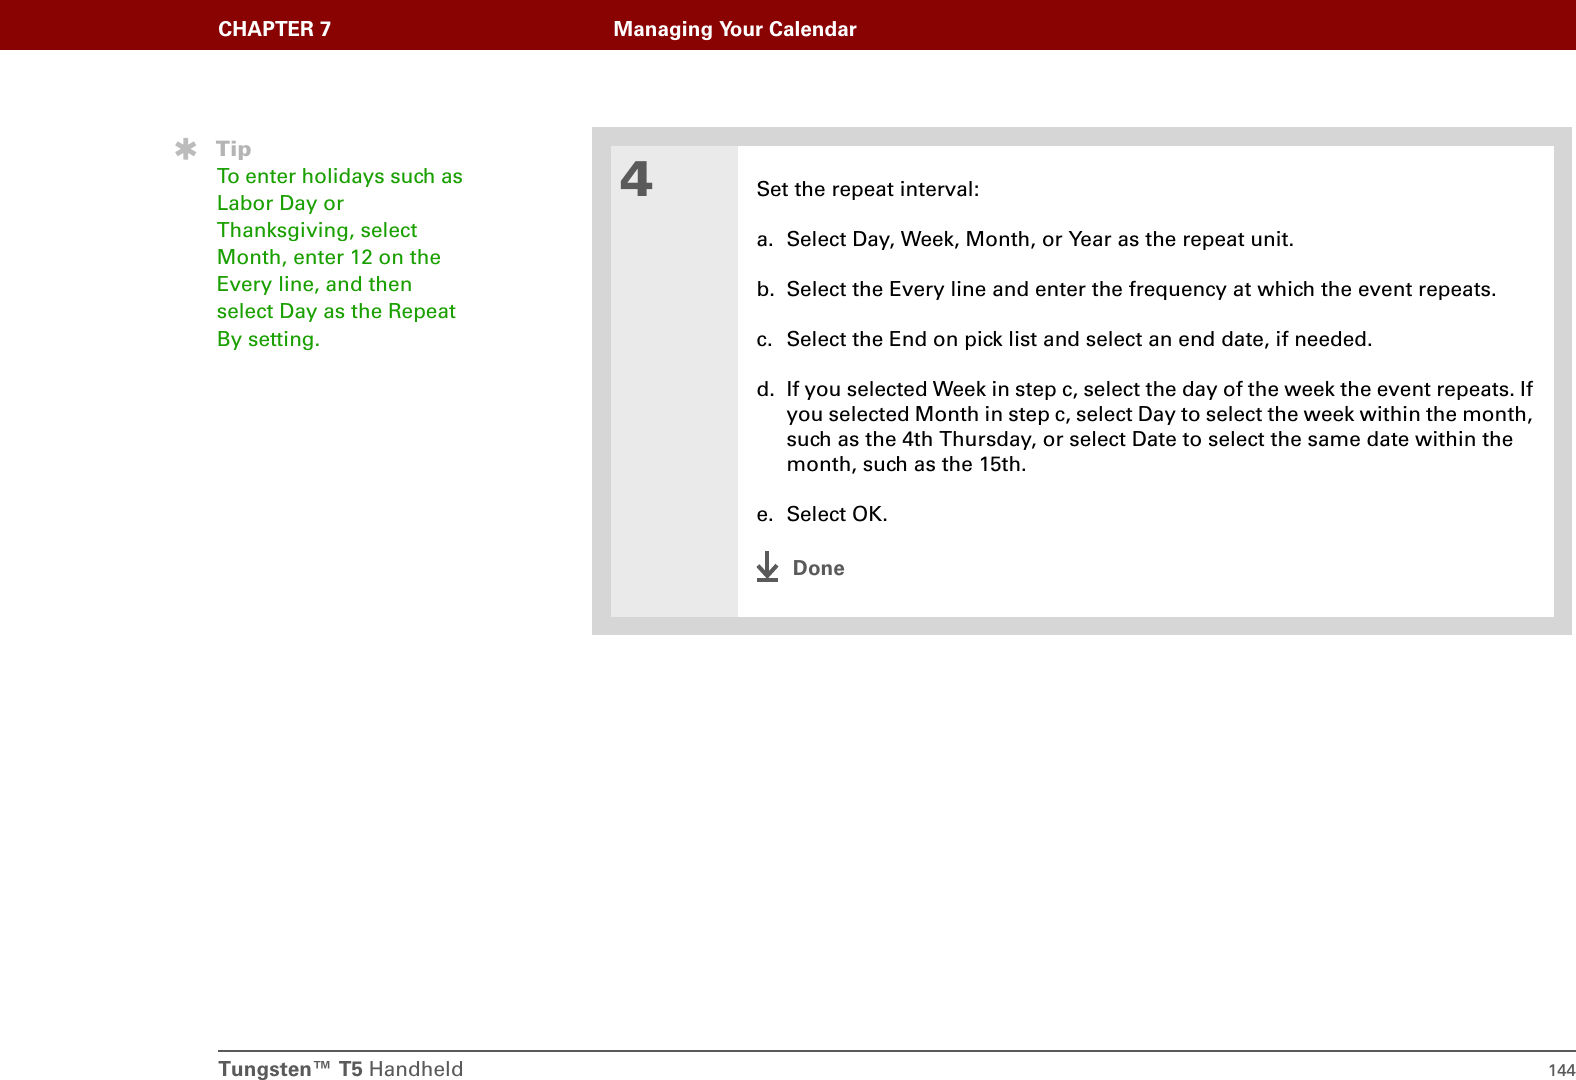Click step d about selected Week
The width and height of the screenshot is (1576, 1080).
click(1145, 426)
